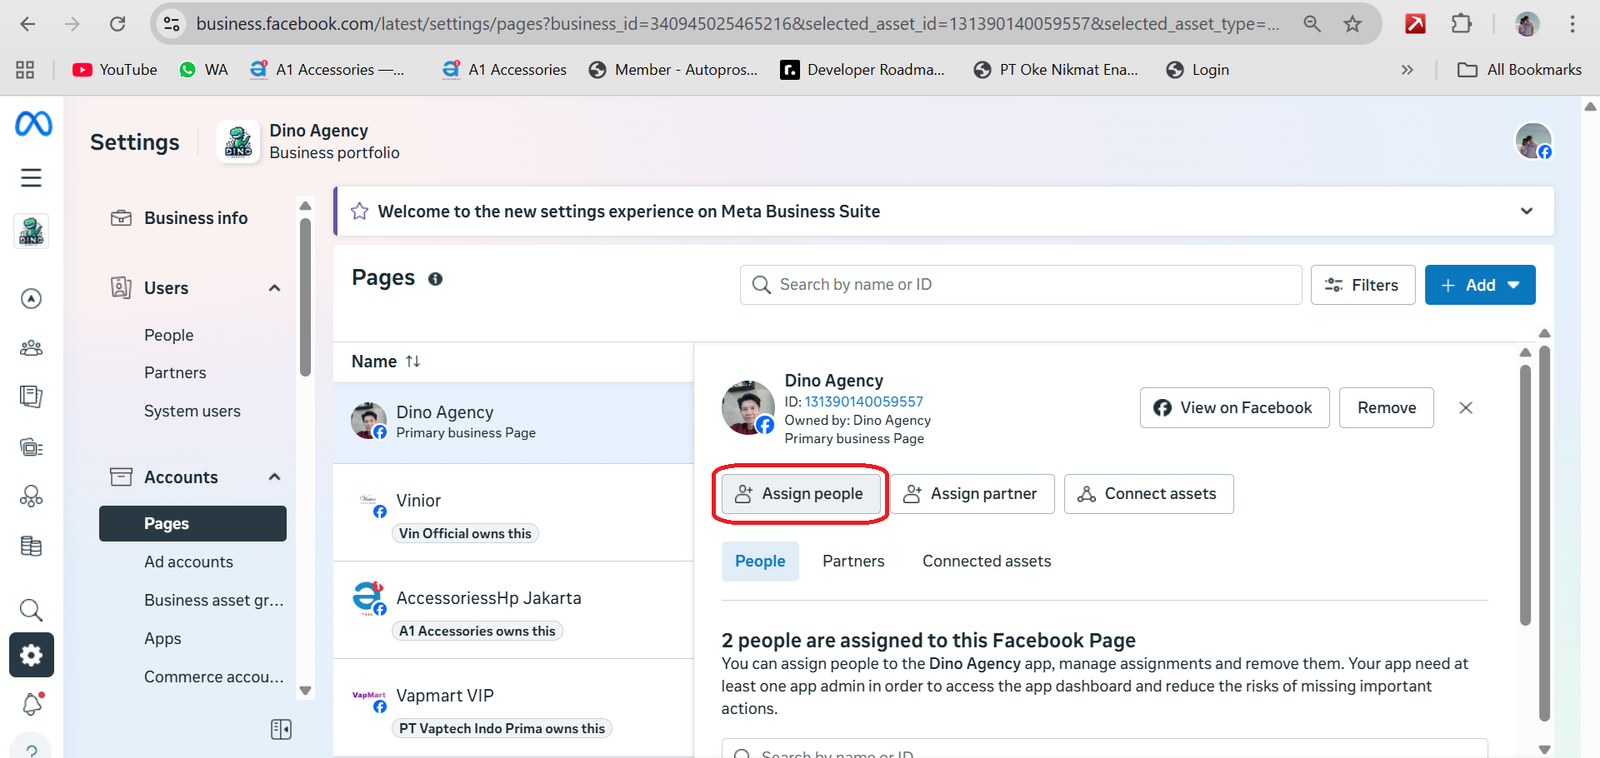The width and height of the screenshot is (1600, 758).
Task: Click the info icon next to Pages
Action: click(x=435, y=279)
